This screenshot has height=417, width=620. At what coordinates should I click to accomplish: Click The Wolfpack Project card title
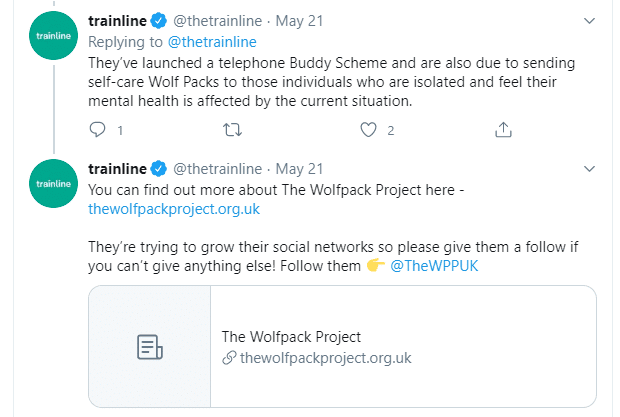click(x=291, y=337)
